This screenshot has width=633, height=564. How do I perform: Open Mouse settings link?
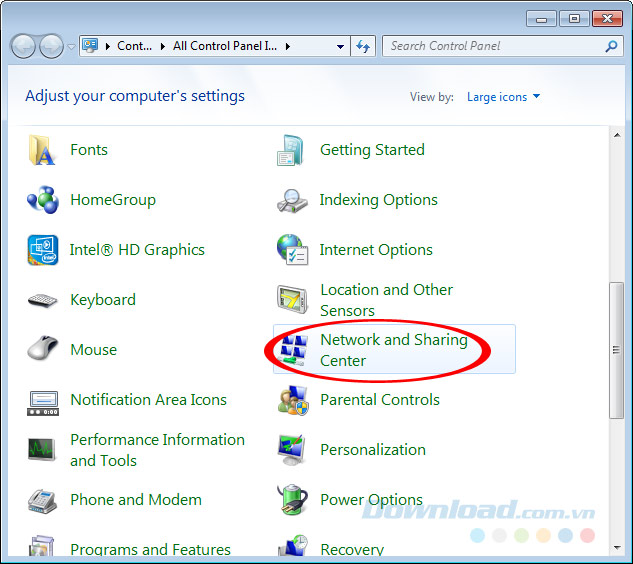point(94,350)
